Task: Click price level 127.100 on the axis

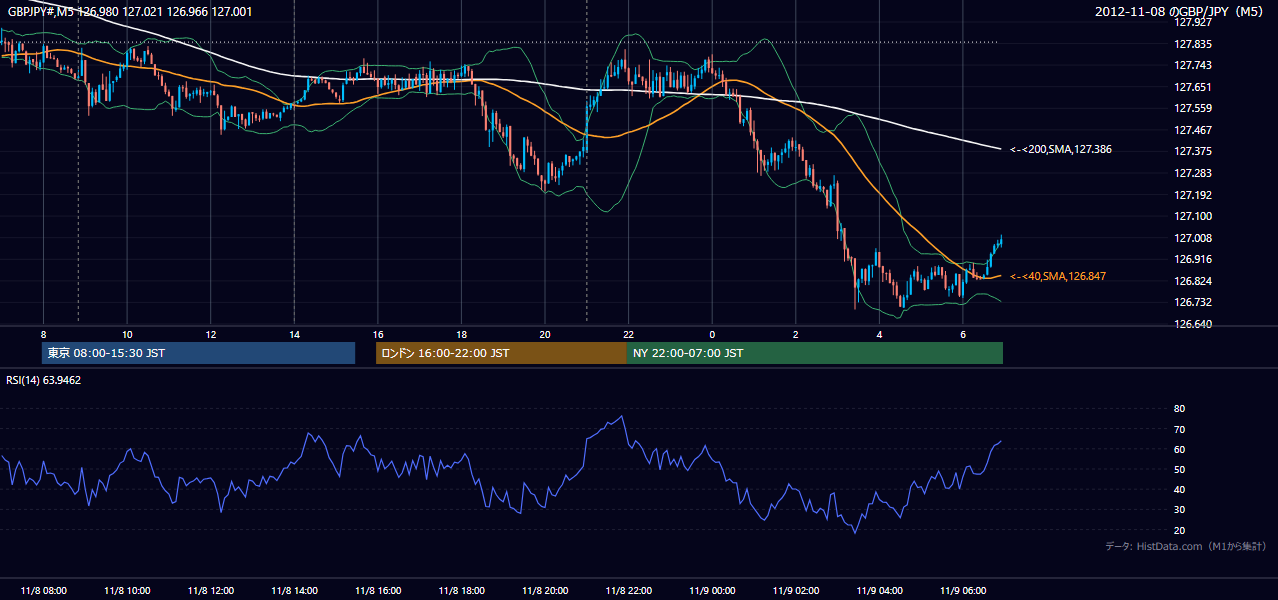Action: coord(1193,216)
